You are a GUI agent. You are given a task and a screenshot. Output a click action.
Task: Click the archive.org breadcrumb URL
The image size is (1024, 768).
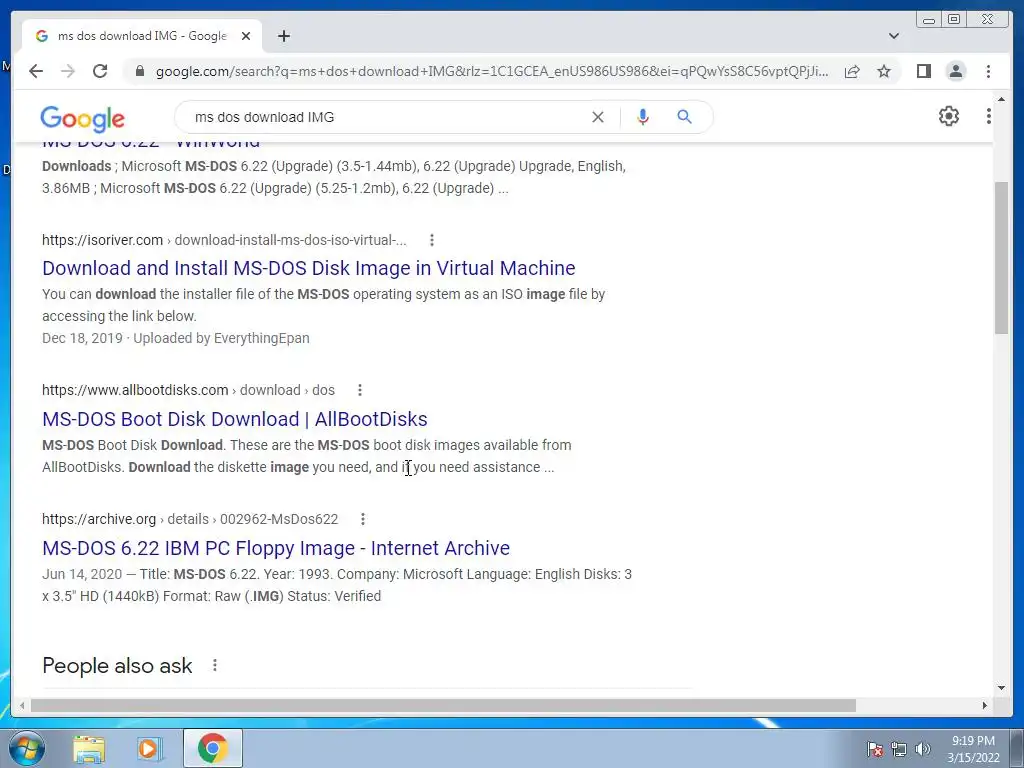point(190,519)
